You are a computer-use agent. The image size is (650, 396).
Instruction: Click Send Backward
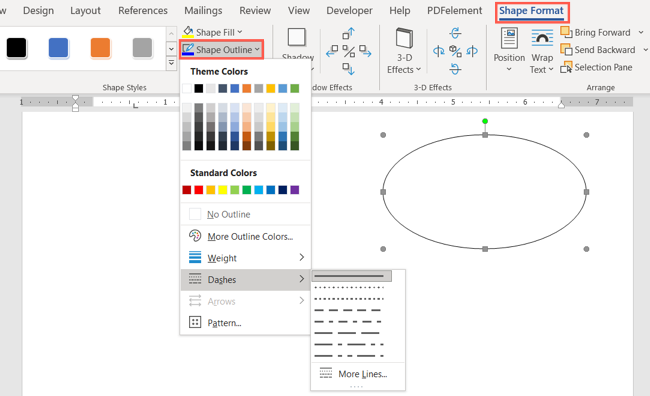598,50
